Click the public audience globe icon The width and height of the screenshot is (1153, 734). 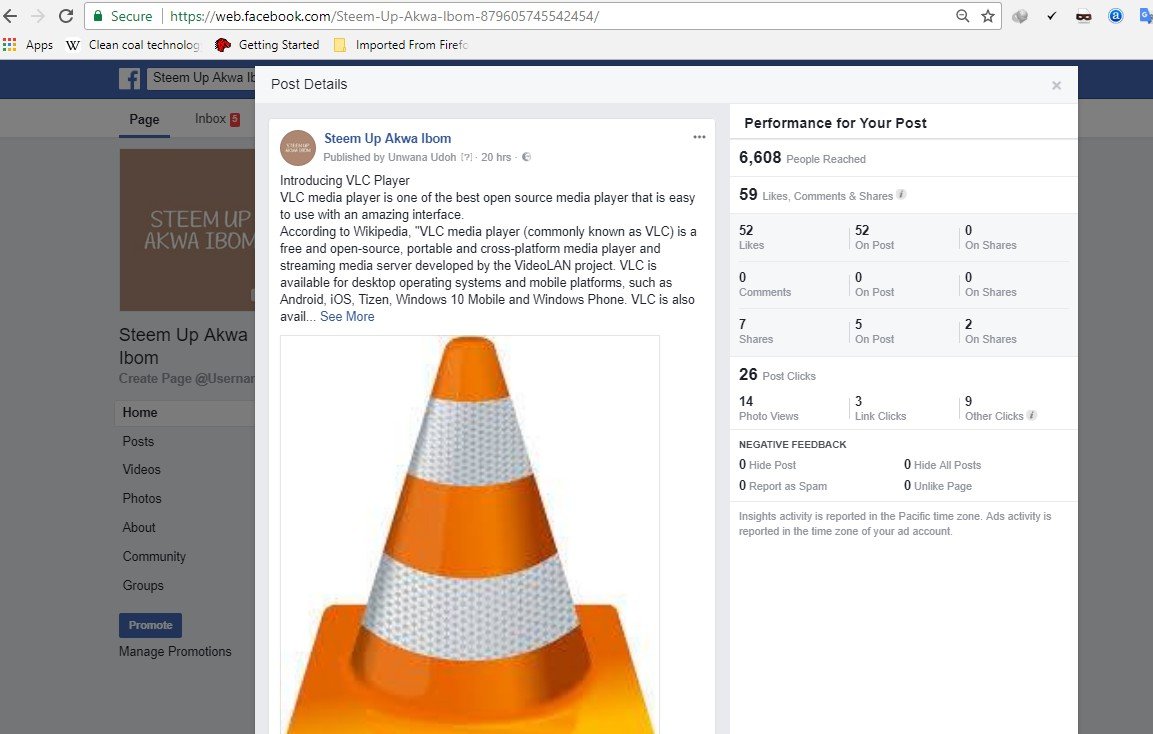click(526, 157)
